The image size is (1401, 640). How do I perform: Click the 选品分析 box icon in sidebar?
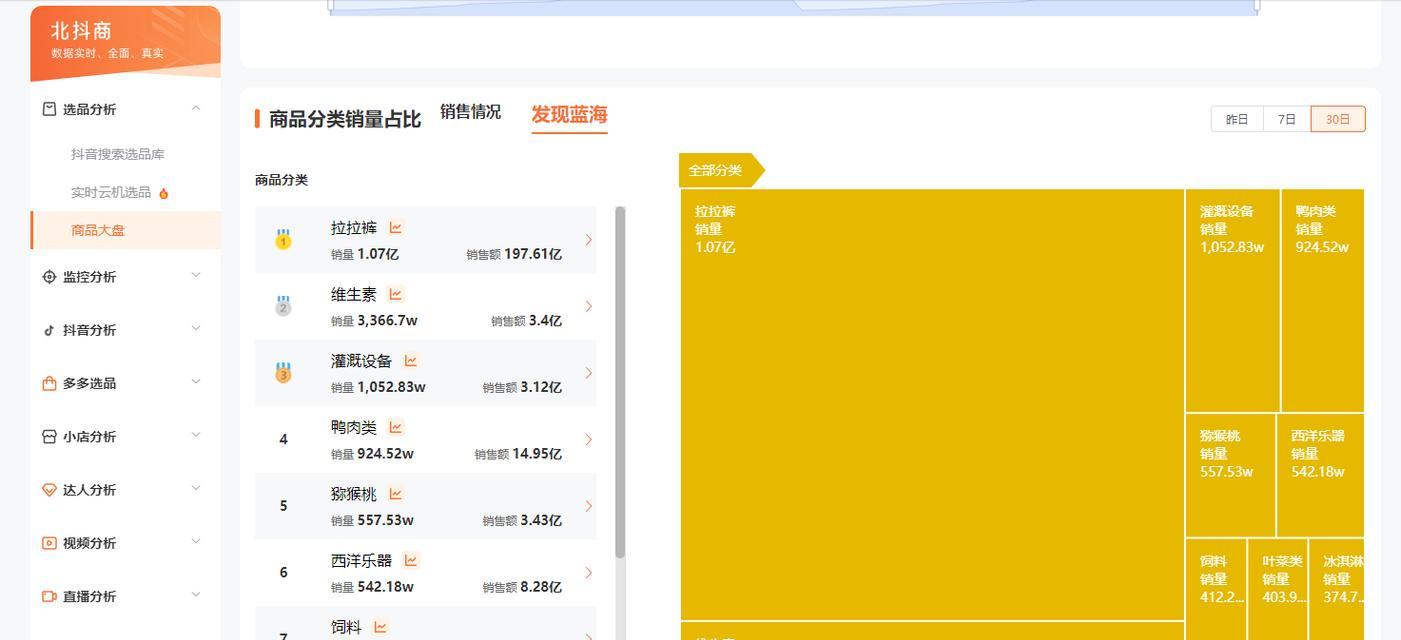(x=49, y=109)
